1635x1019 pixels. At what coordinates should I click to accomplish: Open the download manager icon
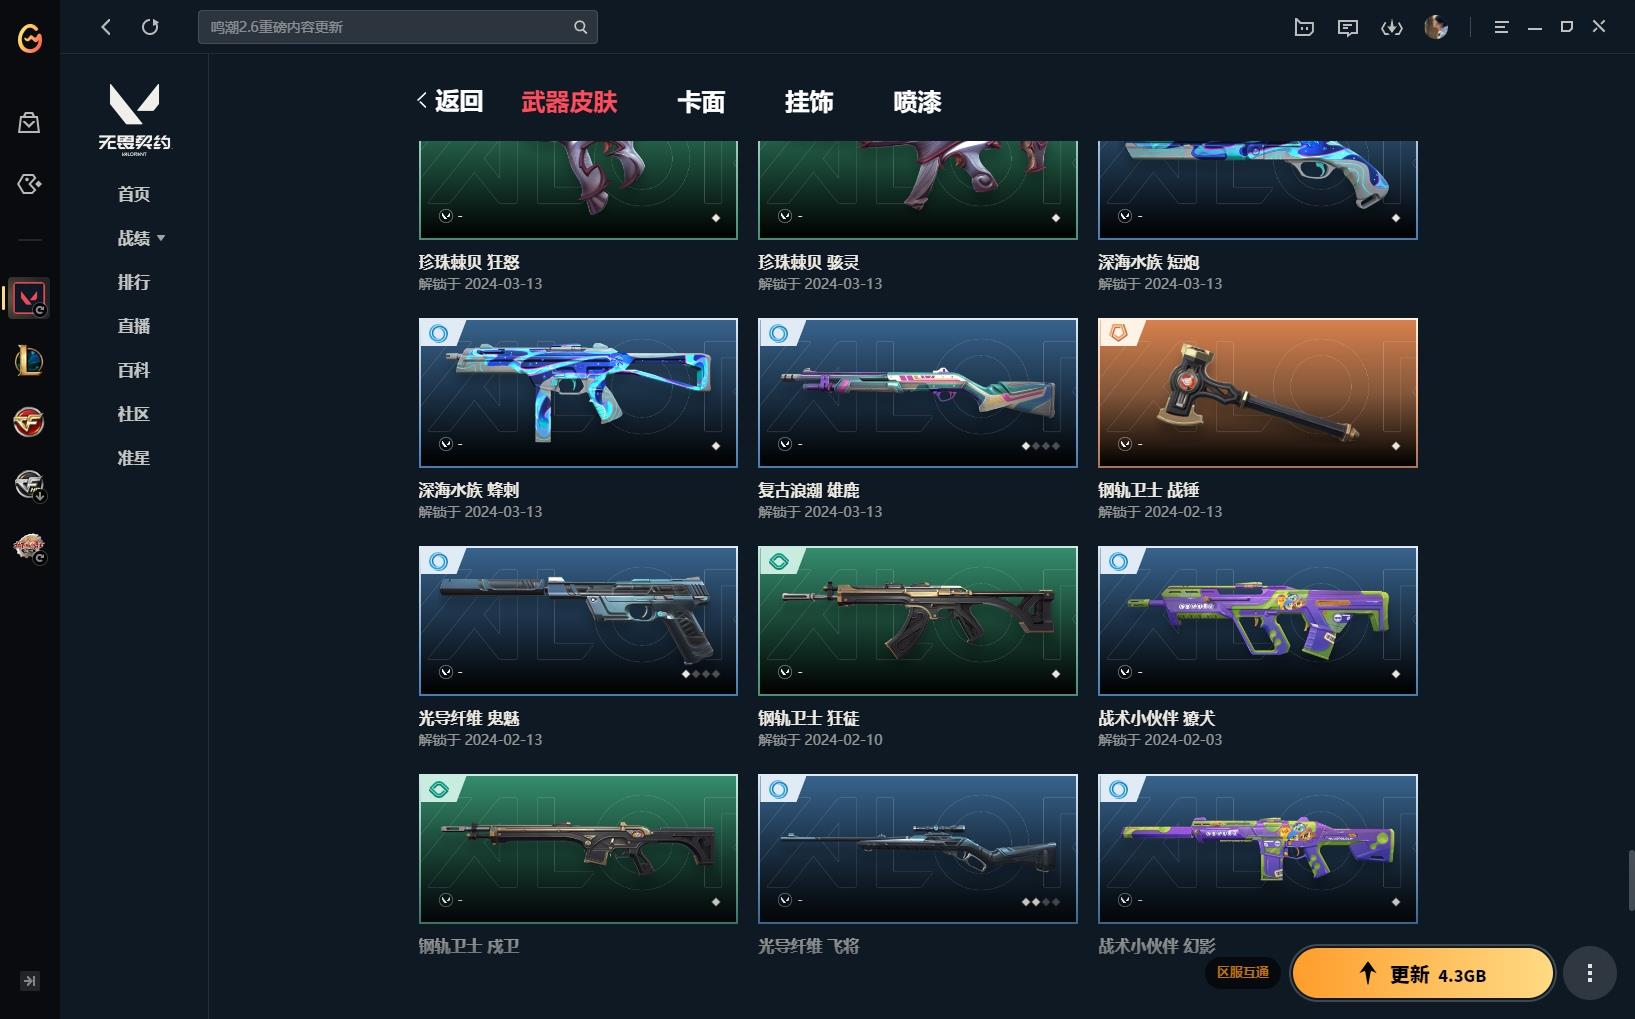tap(1392, 27)
